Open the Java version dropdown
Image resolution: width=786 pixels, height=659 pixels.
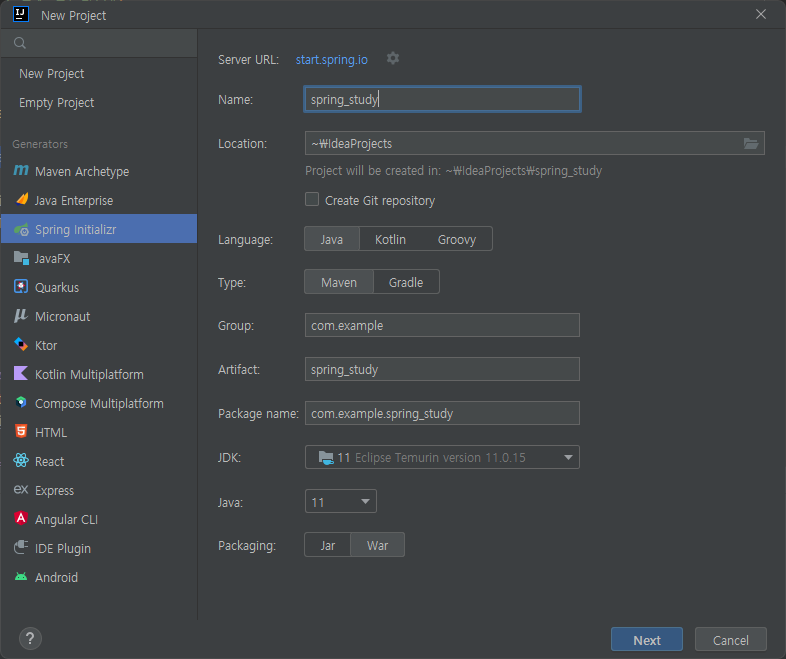pyautogui.click(x=341, y=502)
